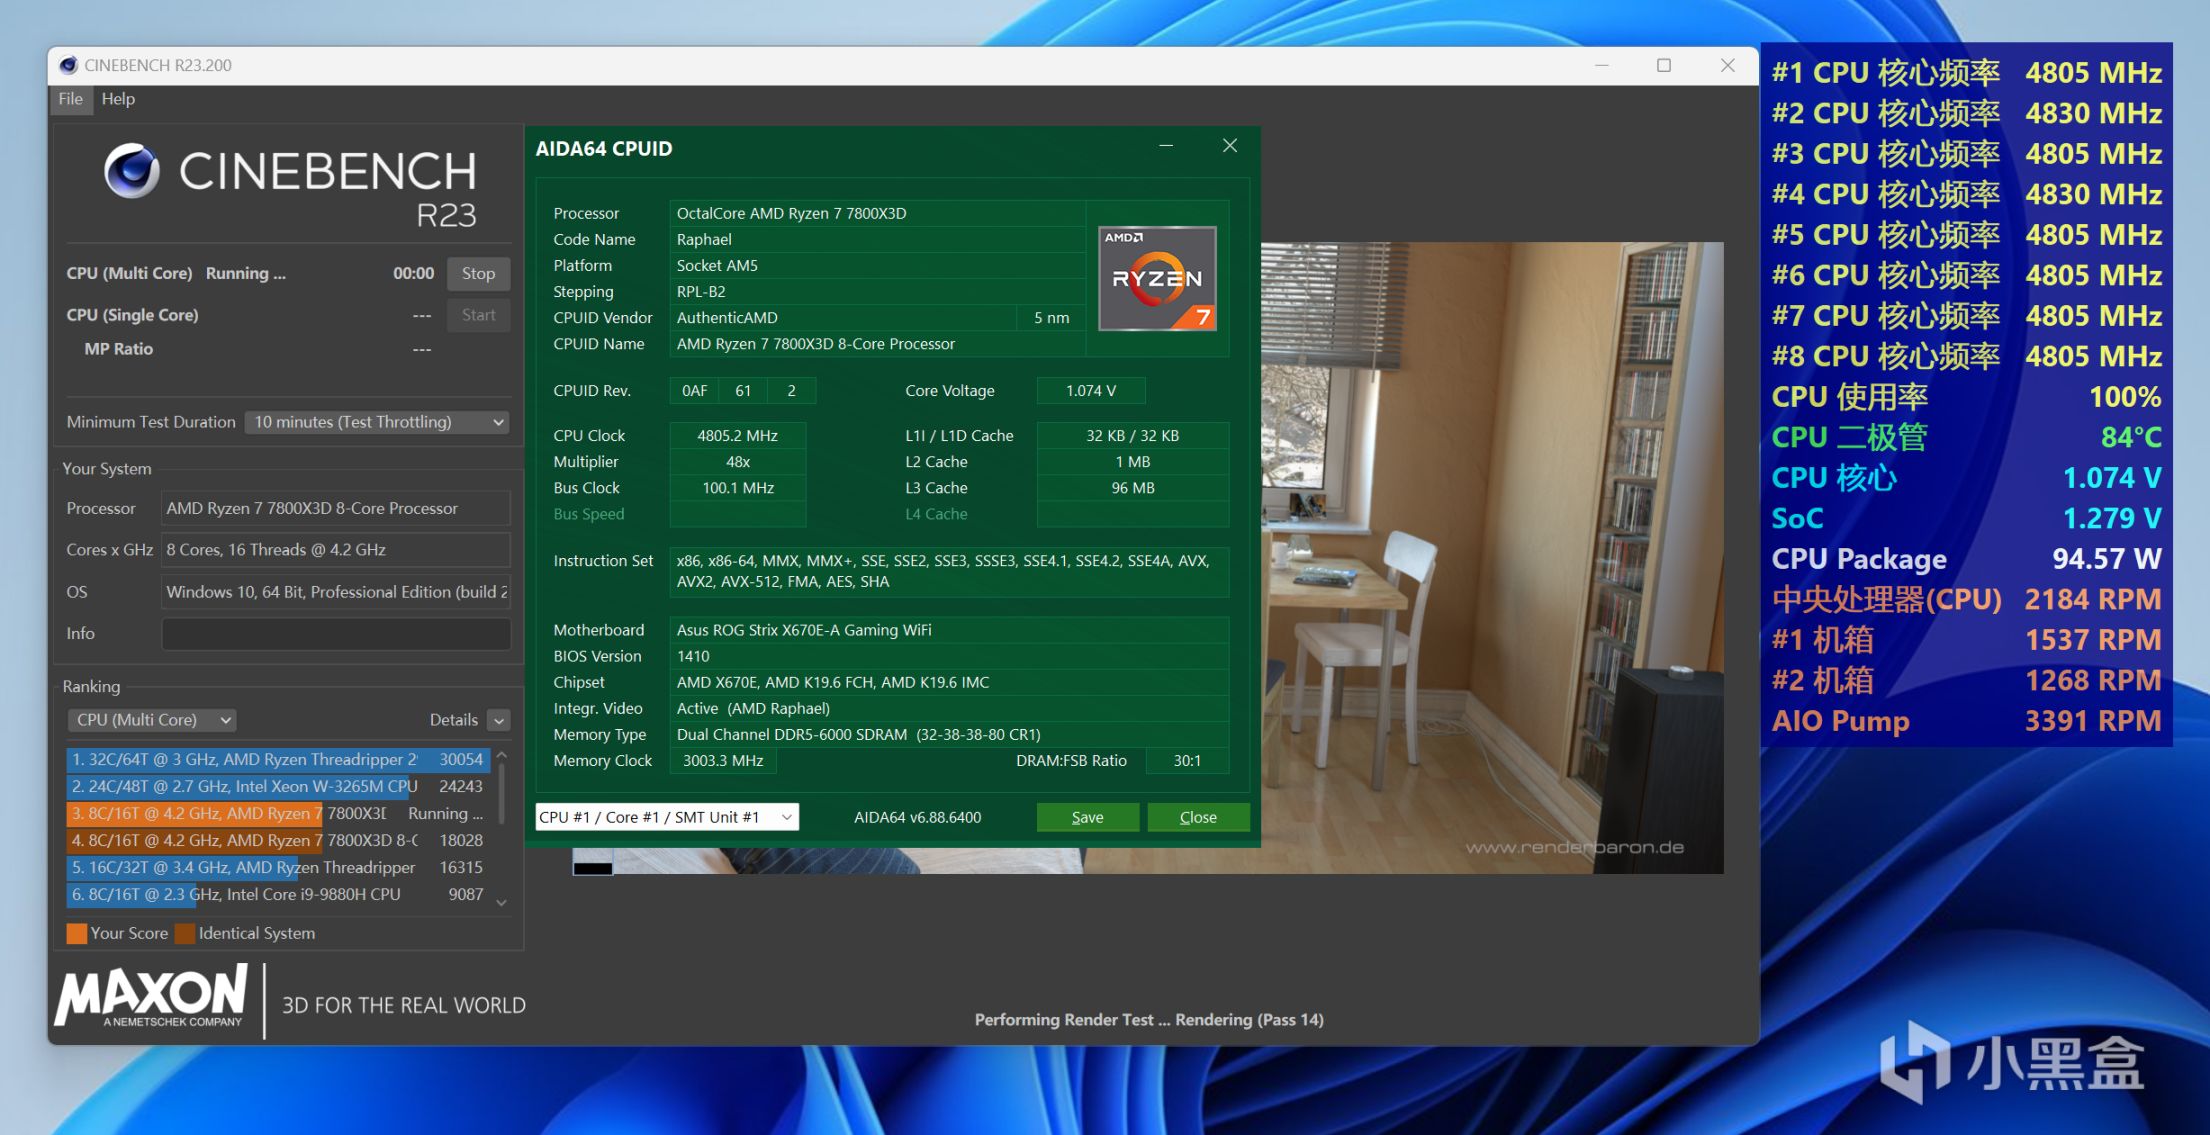Image resolution: width=2210 pixels, height=1135 pixels.
Task: Open the File menu
Action: 70,99
